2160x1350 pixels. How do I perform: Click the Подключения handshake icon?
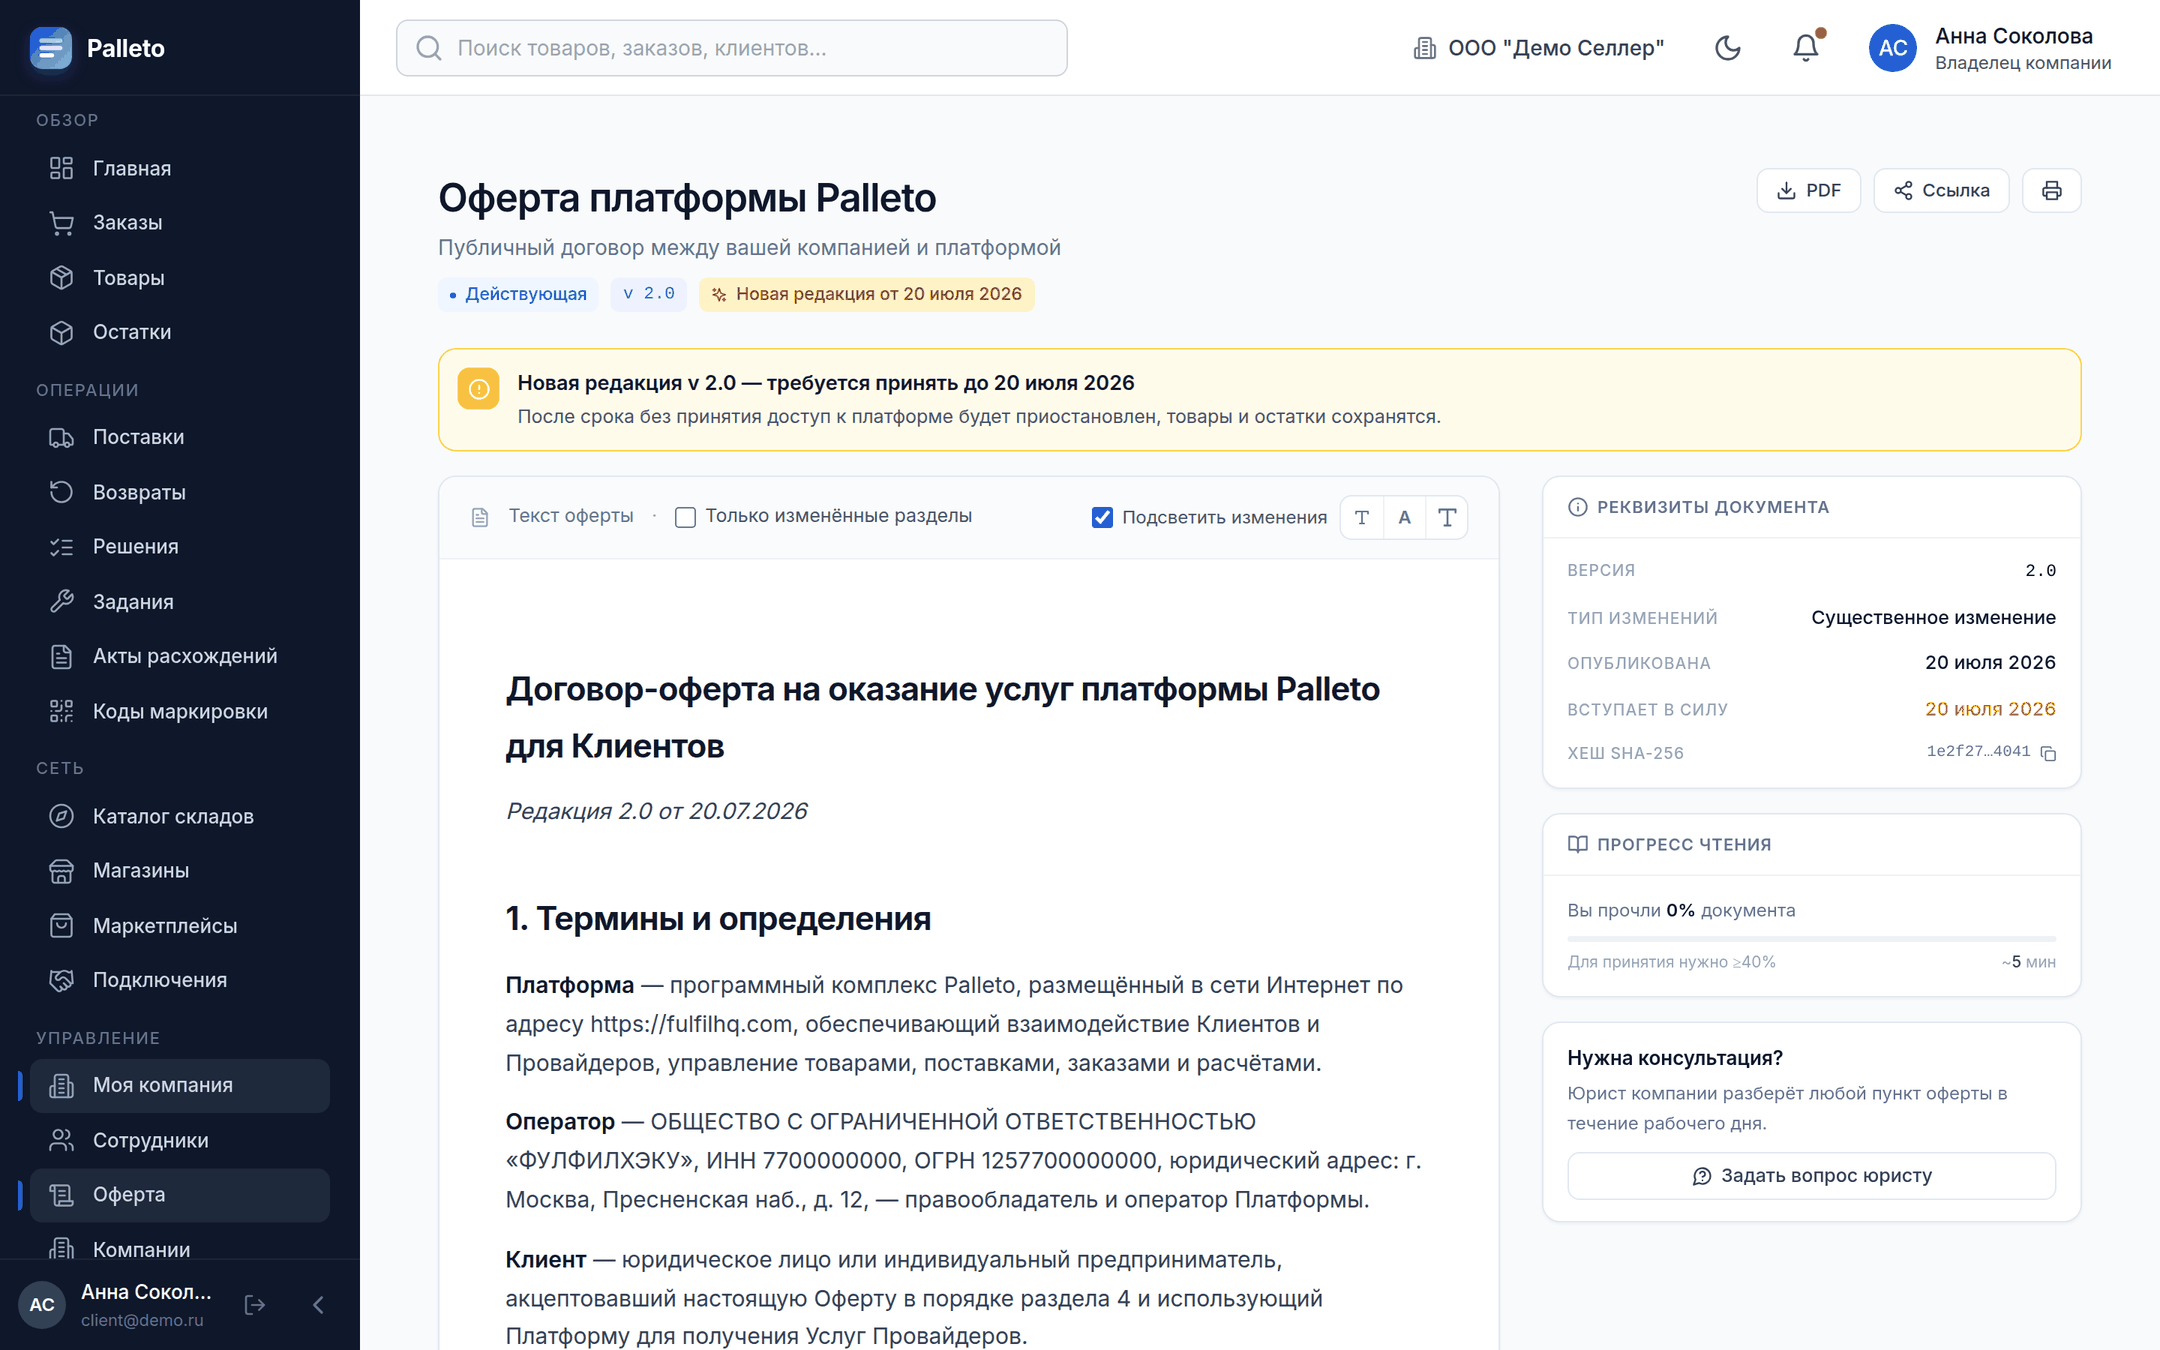[62, 980]
